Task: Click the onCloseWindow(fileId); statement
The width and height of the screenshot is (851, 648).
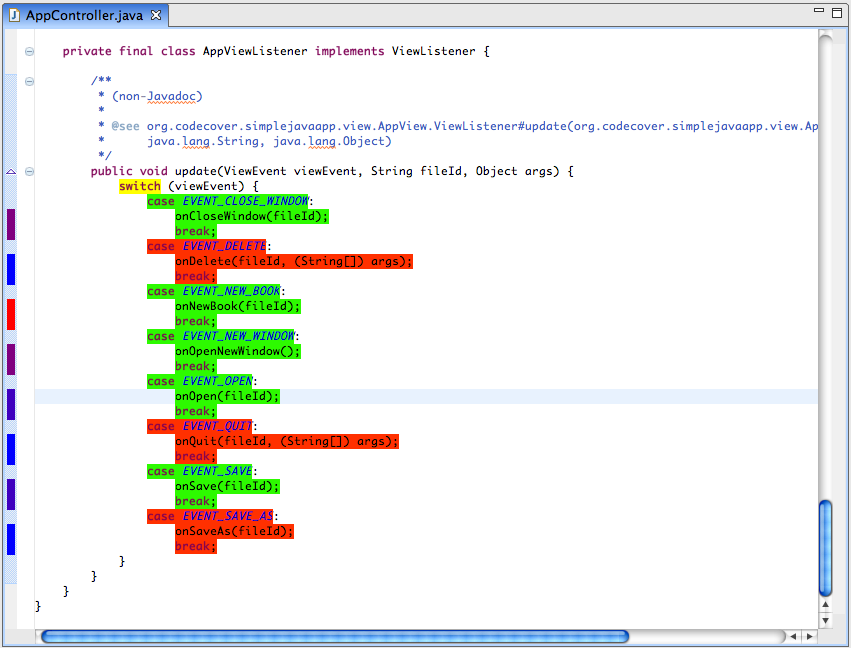Action: (252, 217)
